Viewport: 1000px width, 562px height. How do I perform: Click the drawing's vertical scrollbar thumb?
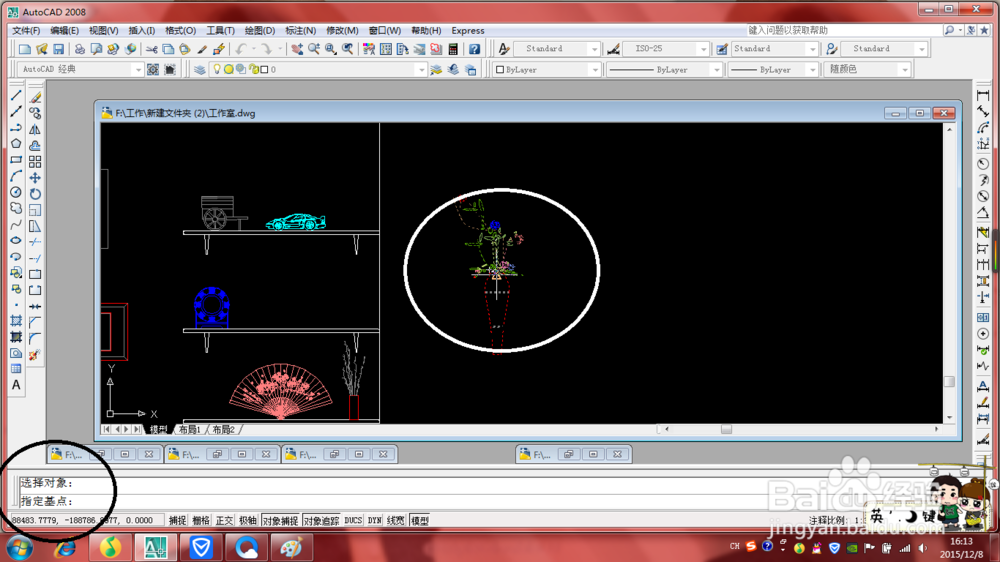pos(949,381)
